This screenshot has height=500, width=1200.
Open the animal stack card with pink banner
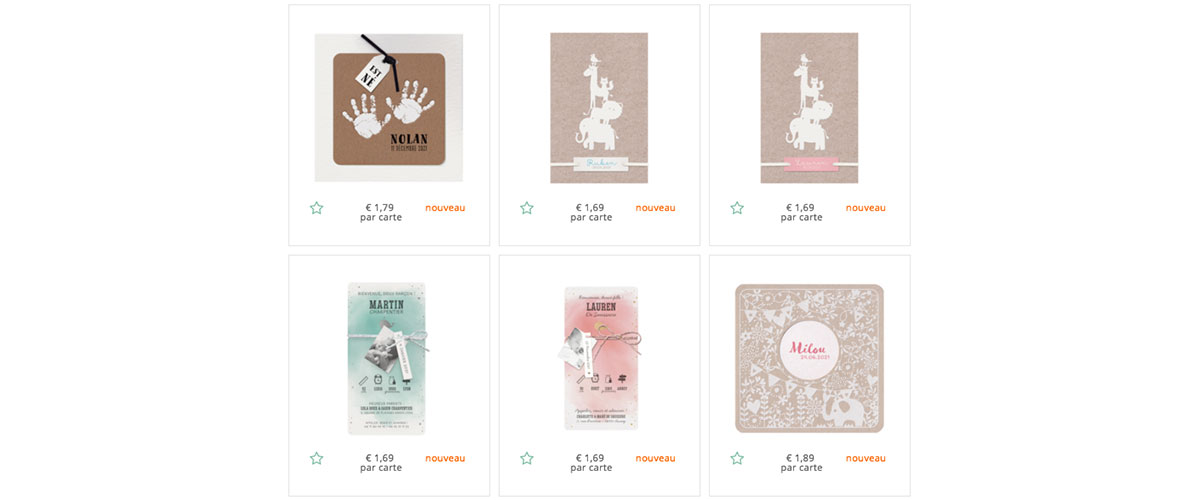[809, 108]
